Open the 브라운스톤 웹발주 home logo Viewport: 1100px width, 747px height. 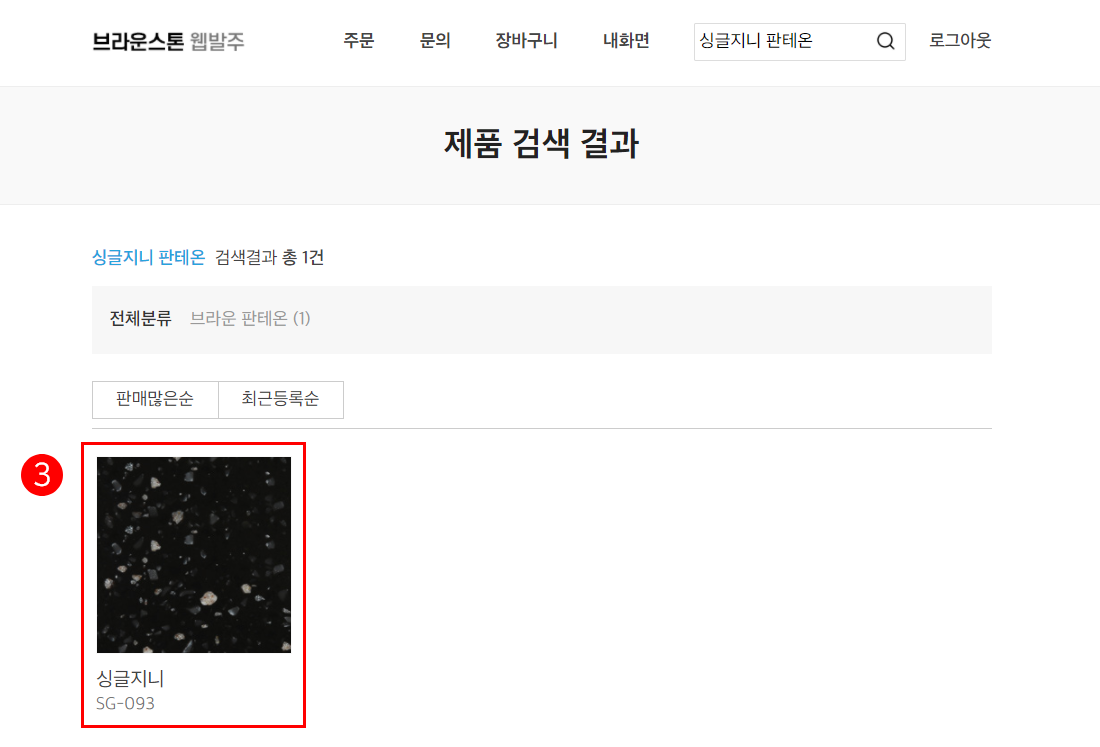[168, 41]
